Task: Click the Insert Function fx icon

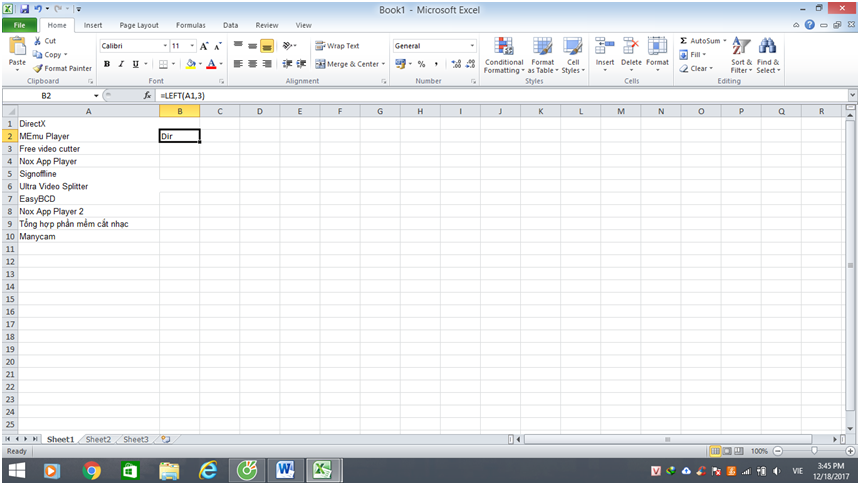Action: pyautogui.click(x=147, y=95)
